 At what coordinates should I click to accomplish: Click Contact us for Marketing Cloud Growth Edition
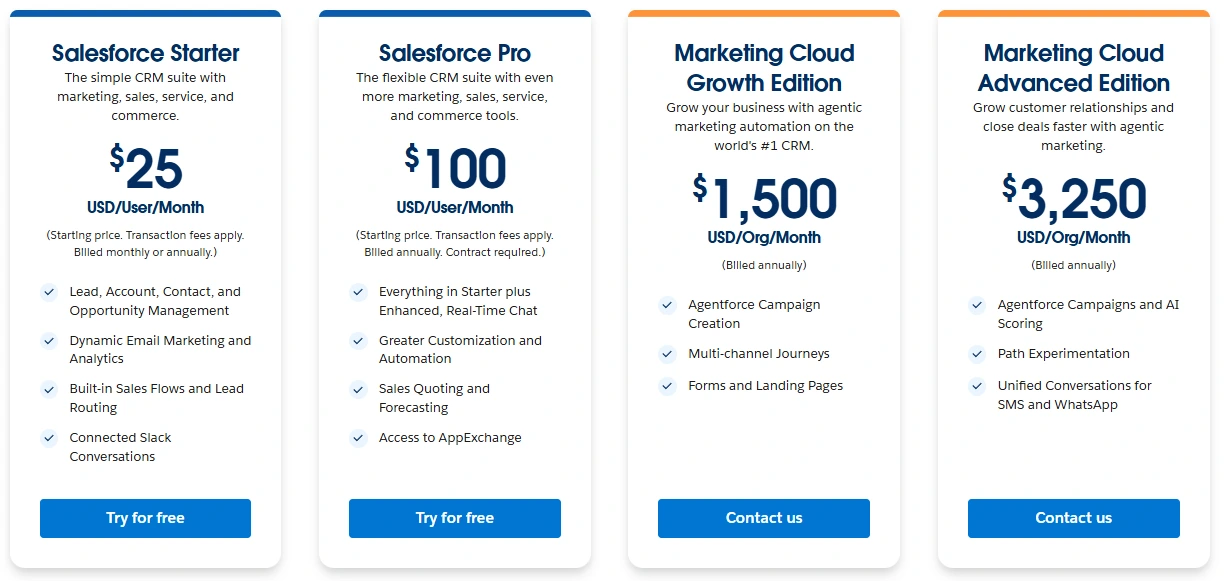click(764, 518)
